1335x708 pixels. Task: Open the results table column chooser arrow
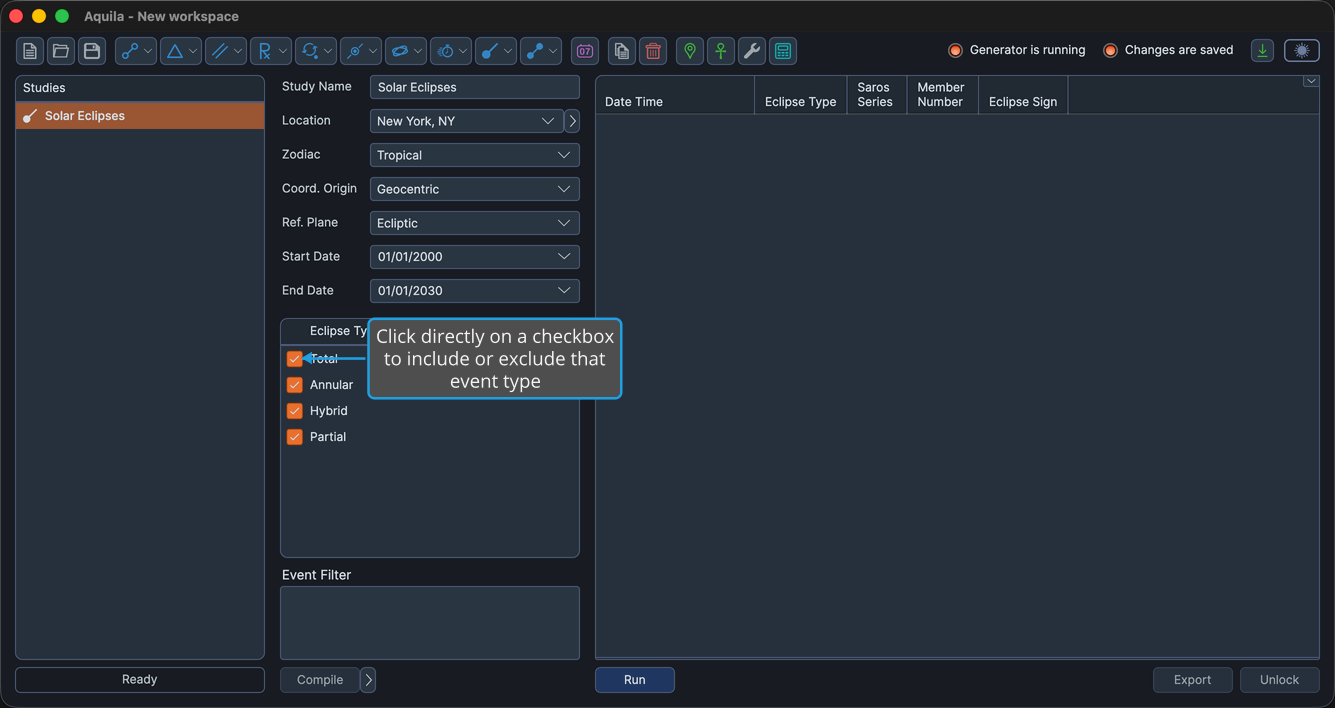pos(1310,82)
